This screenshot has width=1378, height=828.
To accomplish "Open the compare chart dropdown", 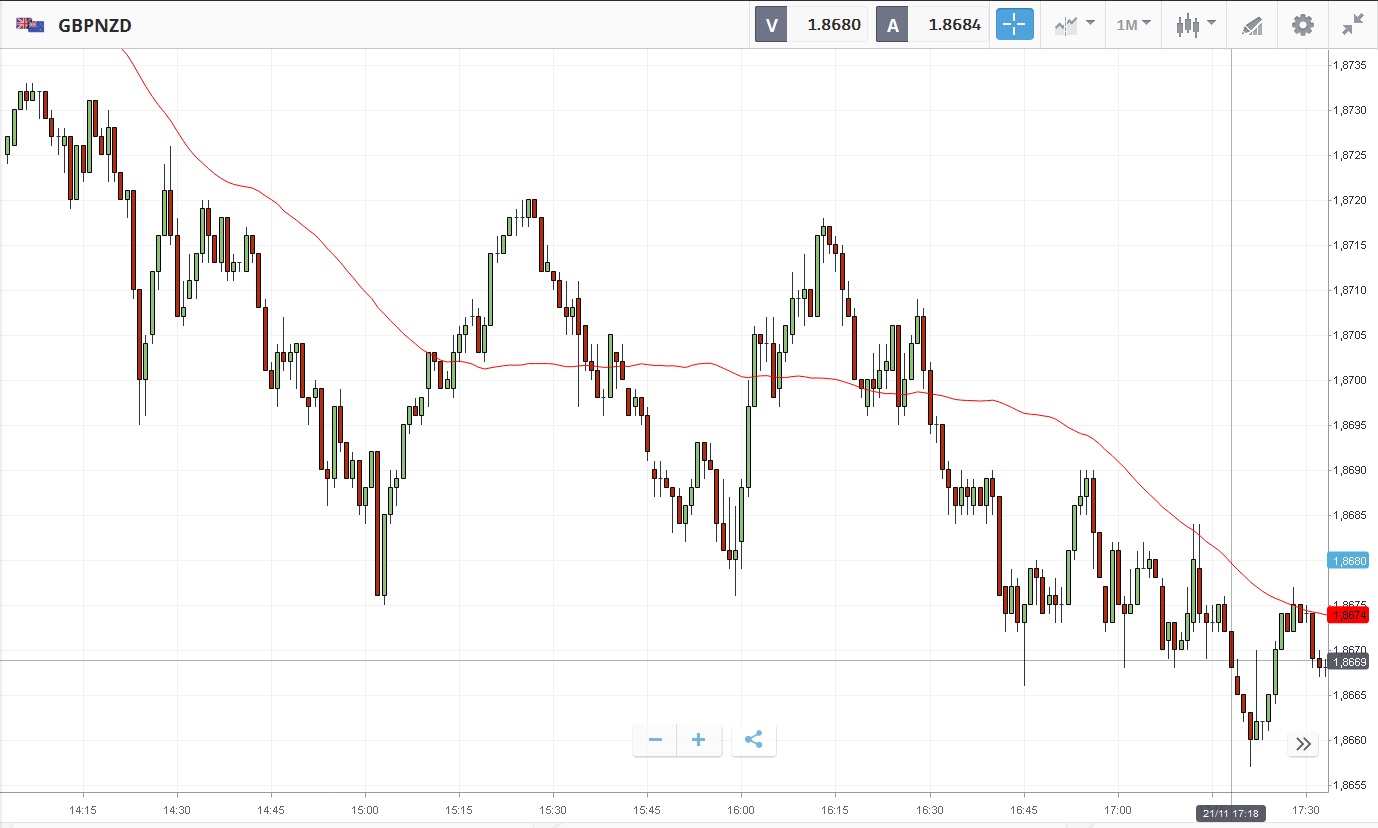I will coord(1074,25).
